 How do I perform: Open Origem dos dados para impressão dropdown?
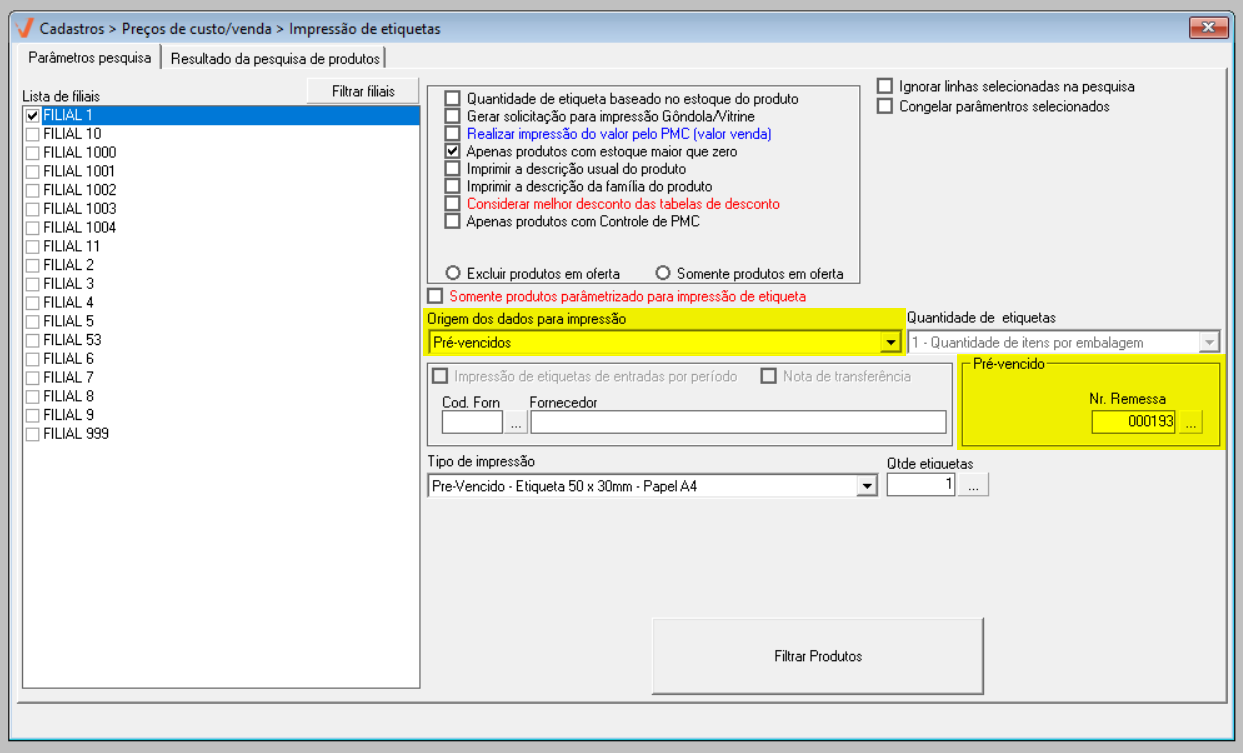890,342
